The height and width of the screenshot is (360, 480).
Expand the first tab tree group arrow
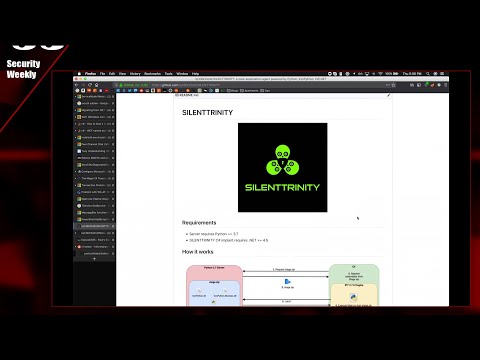pos(75,96)
